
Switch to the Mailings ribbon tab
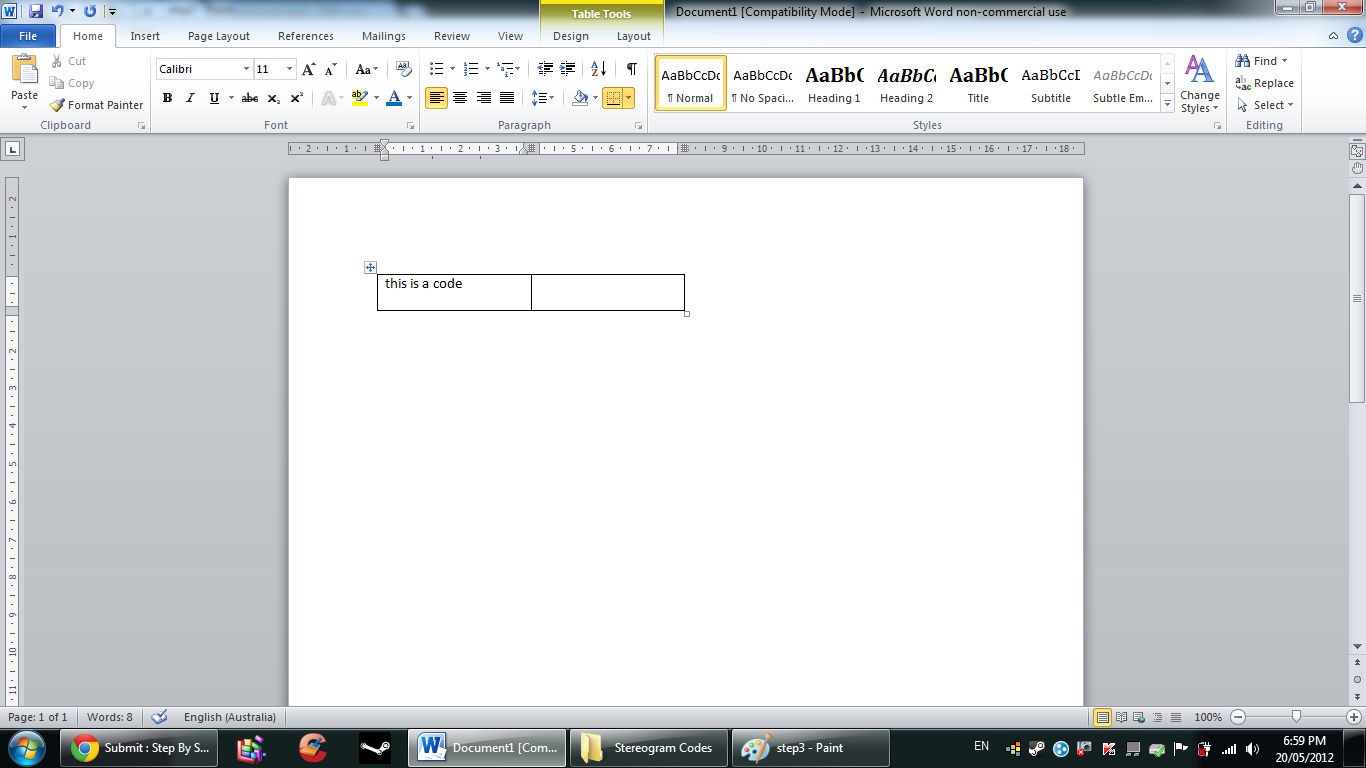coord(383,36)
